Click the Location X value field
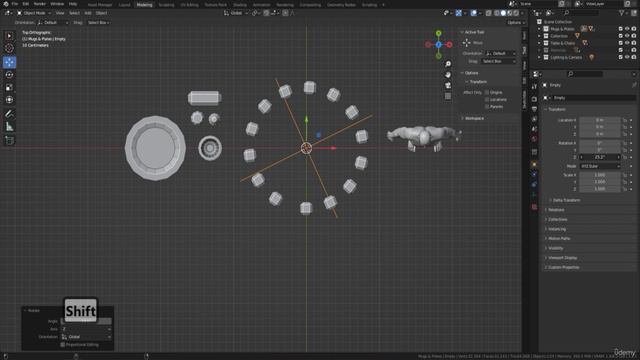Viewport: 640px width, 360px height. click(x=600, y=120)
